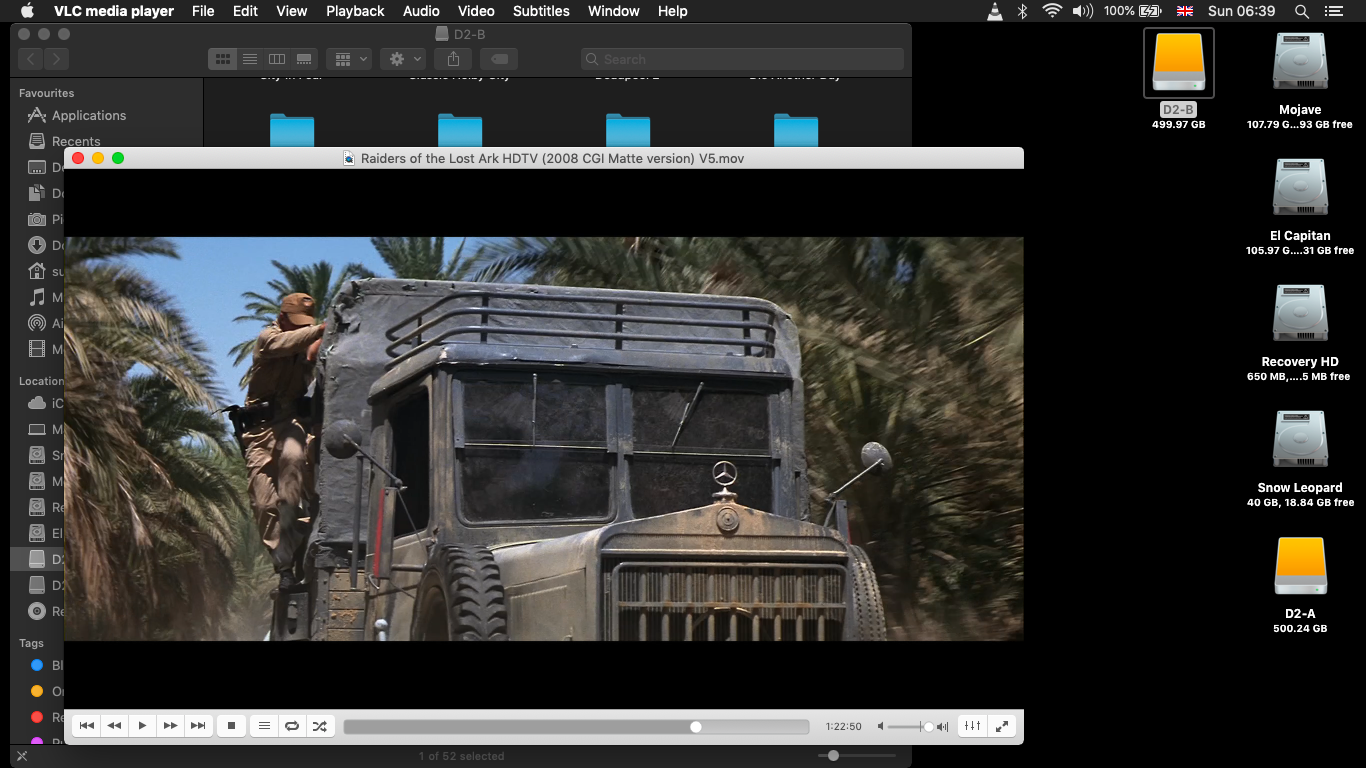The image size is (1366, 768).
Task: Open the Apple menu
Action: [27, 11]
